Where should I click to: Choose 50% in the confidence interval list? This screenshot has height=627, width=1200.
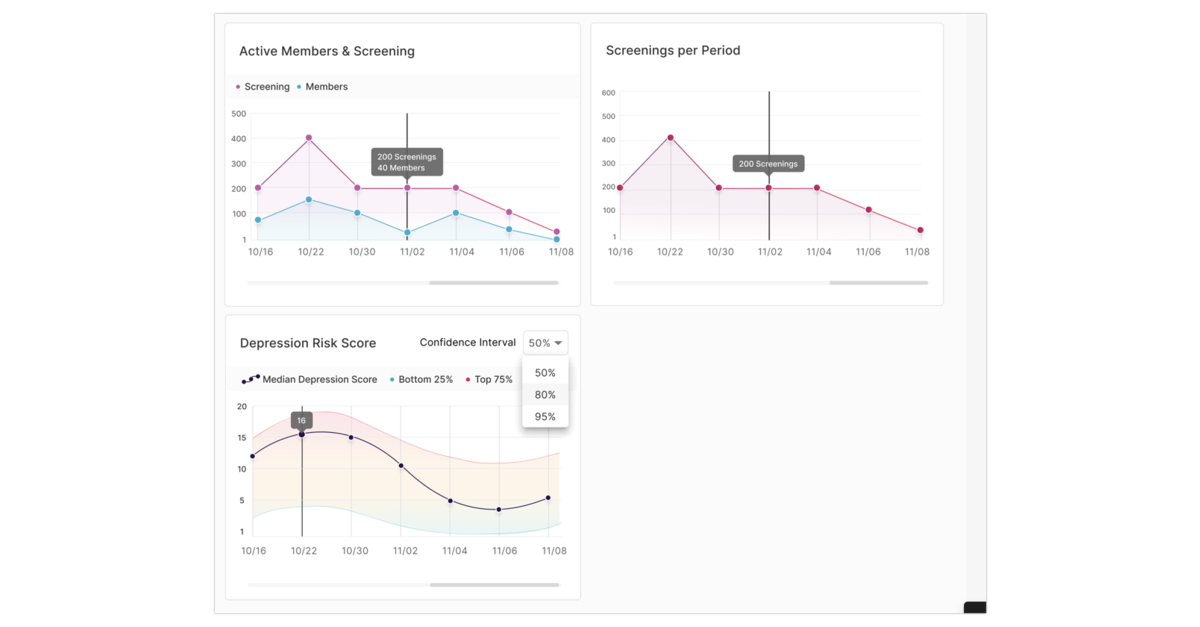click(545, 372)
